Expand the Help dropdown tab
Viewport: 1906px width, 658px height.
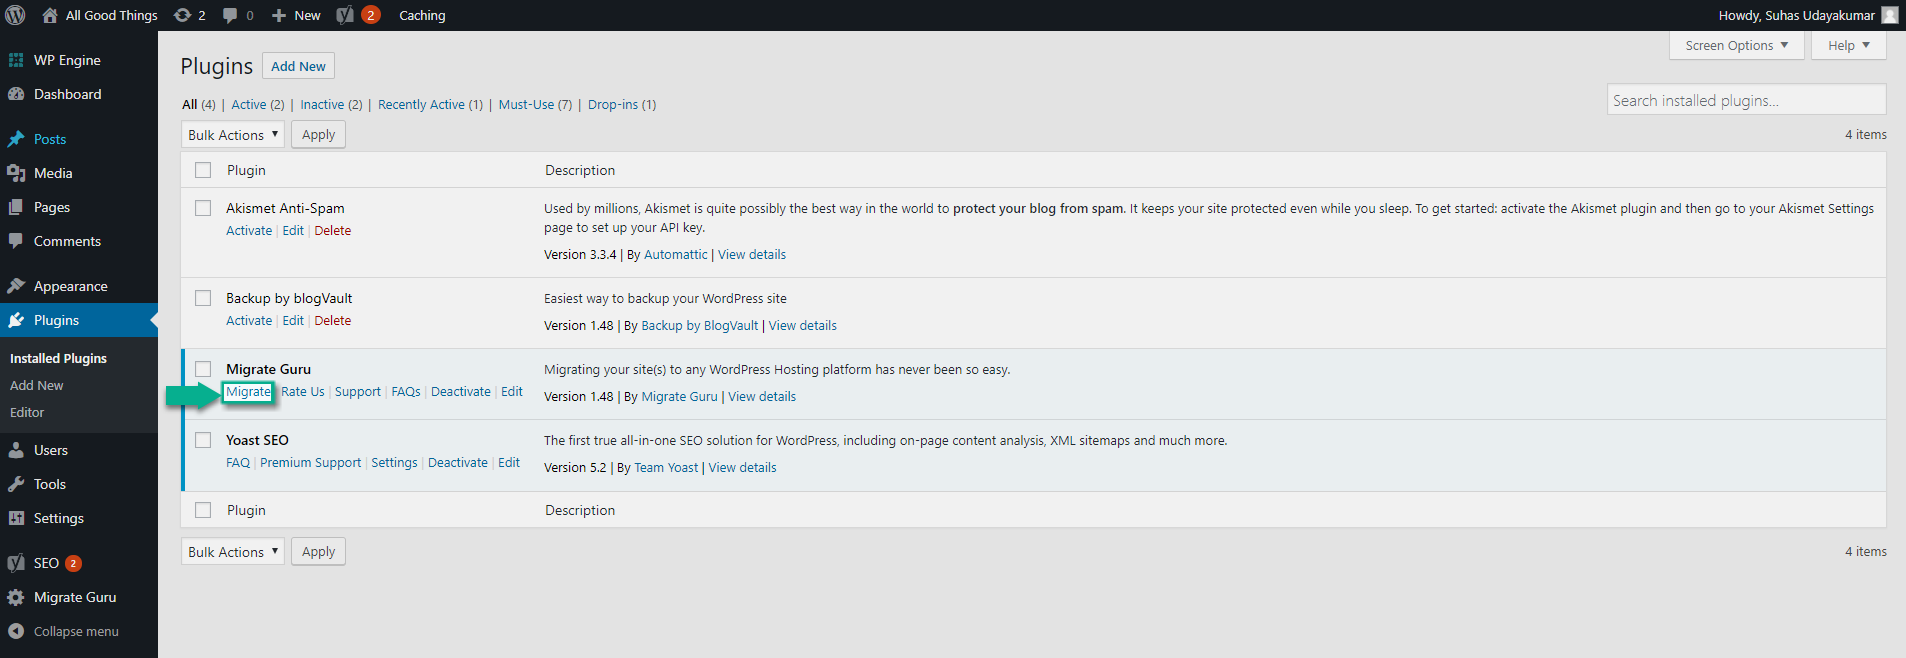pos(1848,45)
